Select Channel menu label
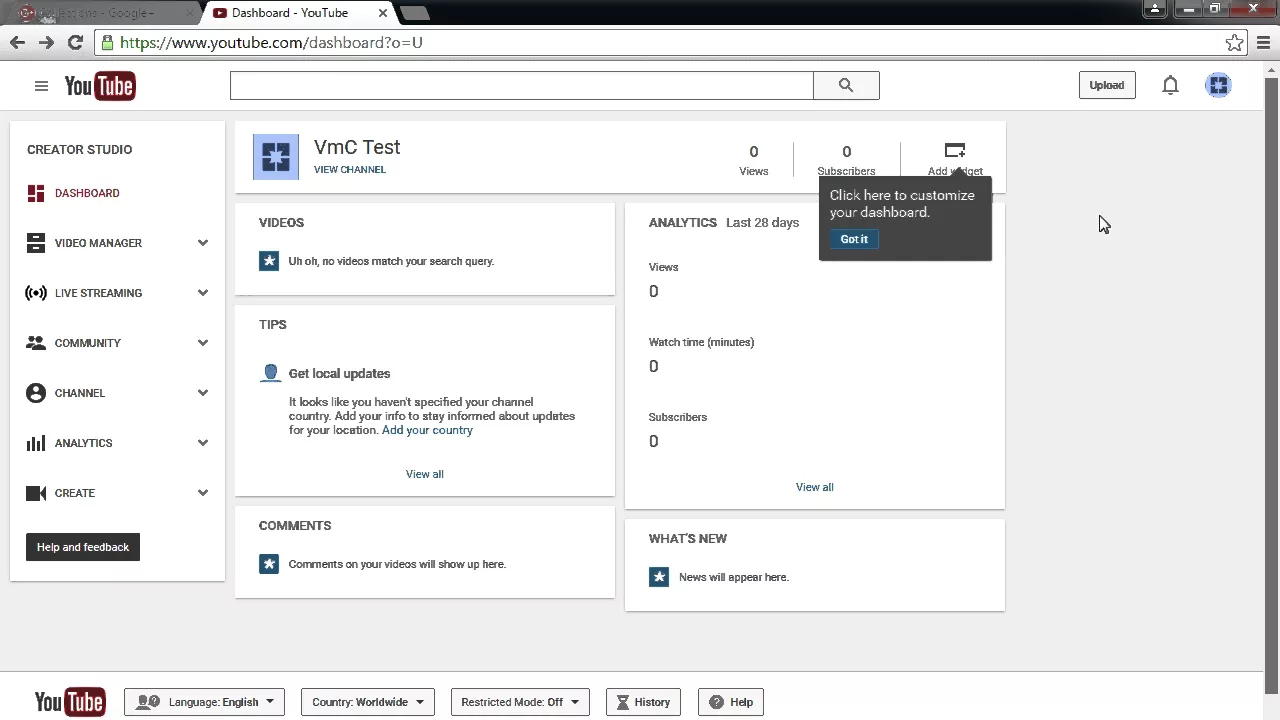The image size is (1280, 720). click(80, 393)
